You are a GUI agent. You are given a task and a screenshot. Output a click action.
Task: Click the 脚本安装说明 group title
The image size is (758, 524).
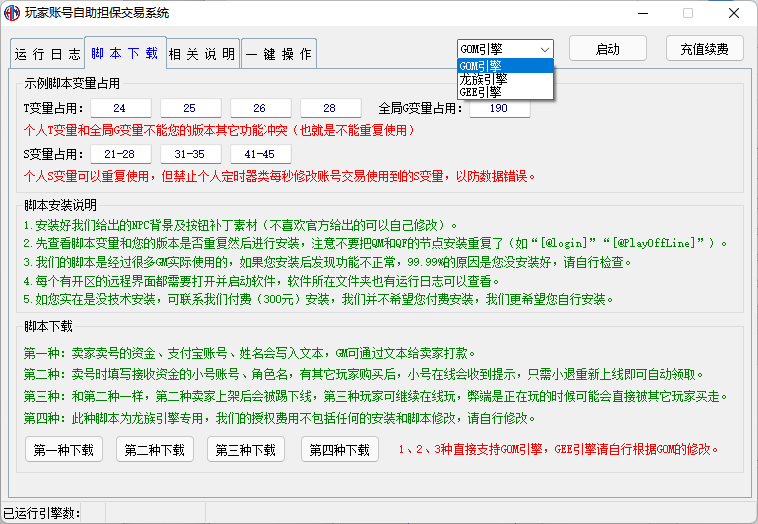pos(60,205)
